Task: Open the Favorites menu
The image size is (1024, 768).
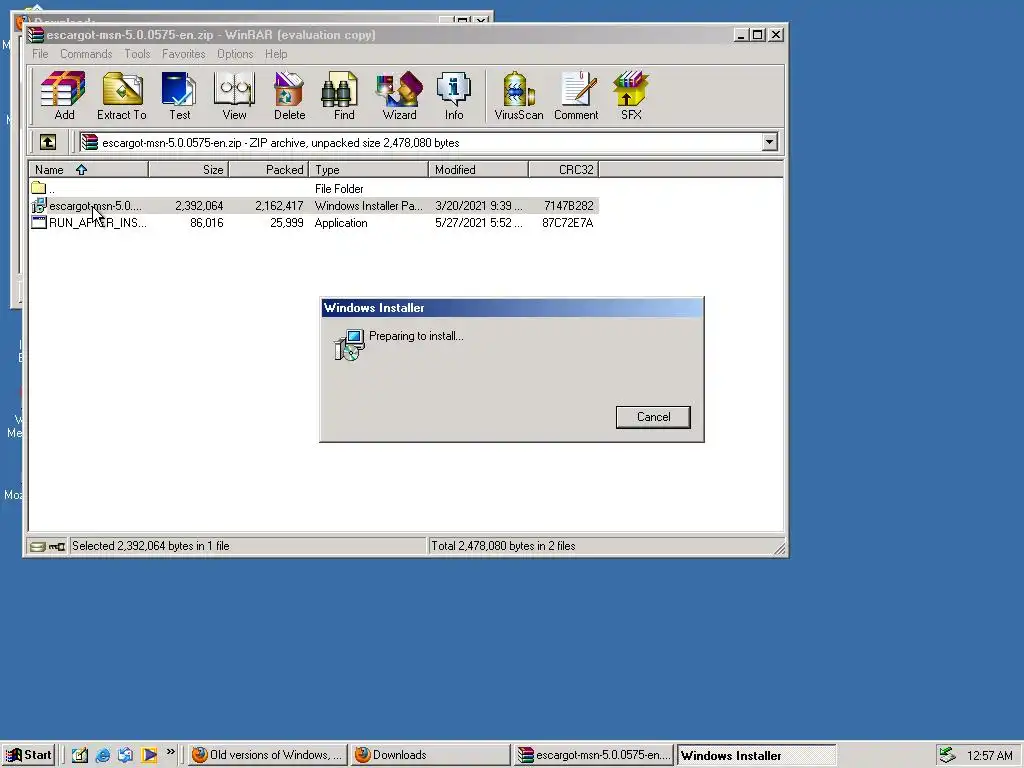Action: coord(184,54)
